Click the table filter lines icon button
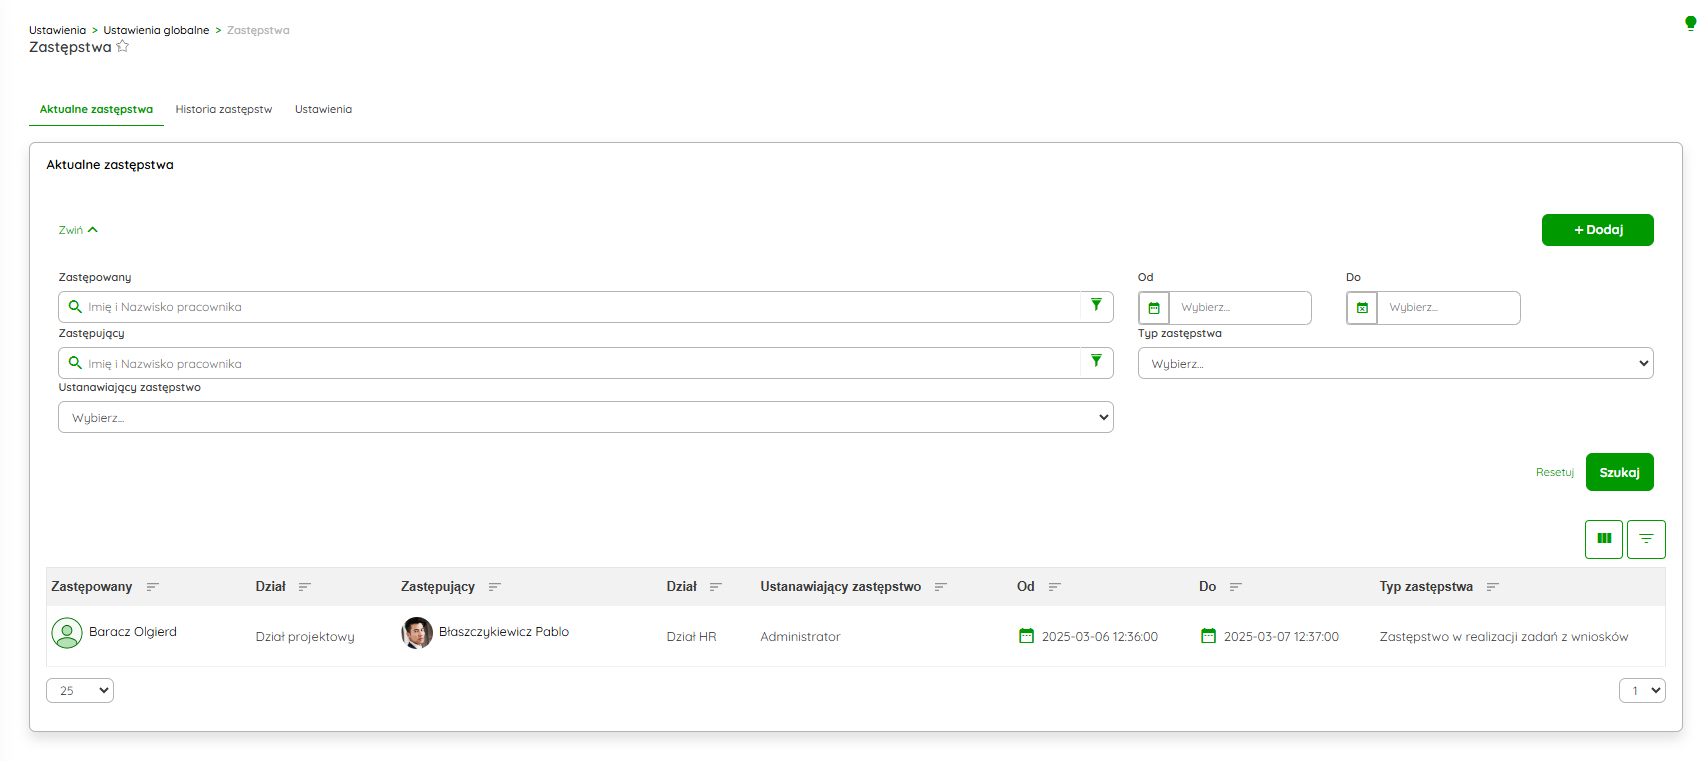Viewport: 1702px width, 761px height. 1645,539
